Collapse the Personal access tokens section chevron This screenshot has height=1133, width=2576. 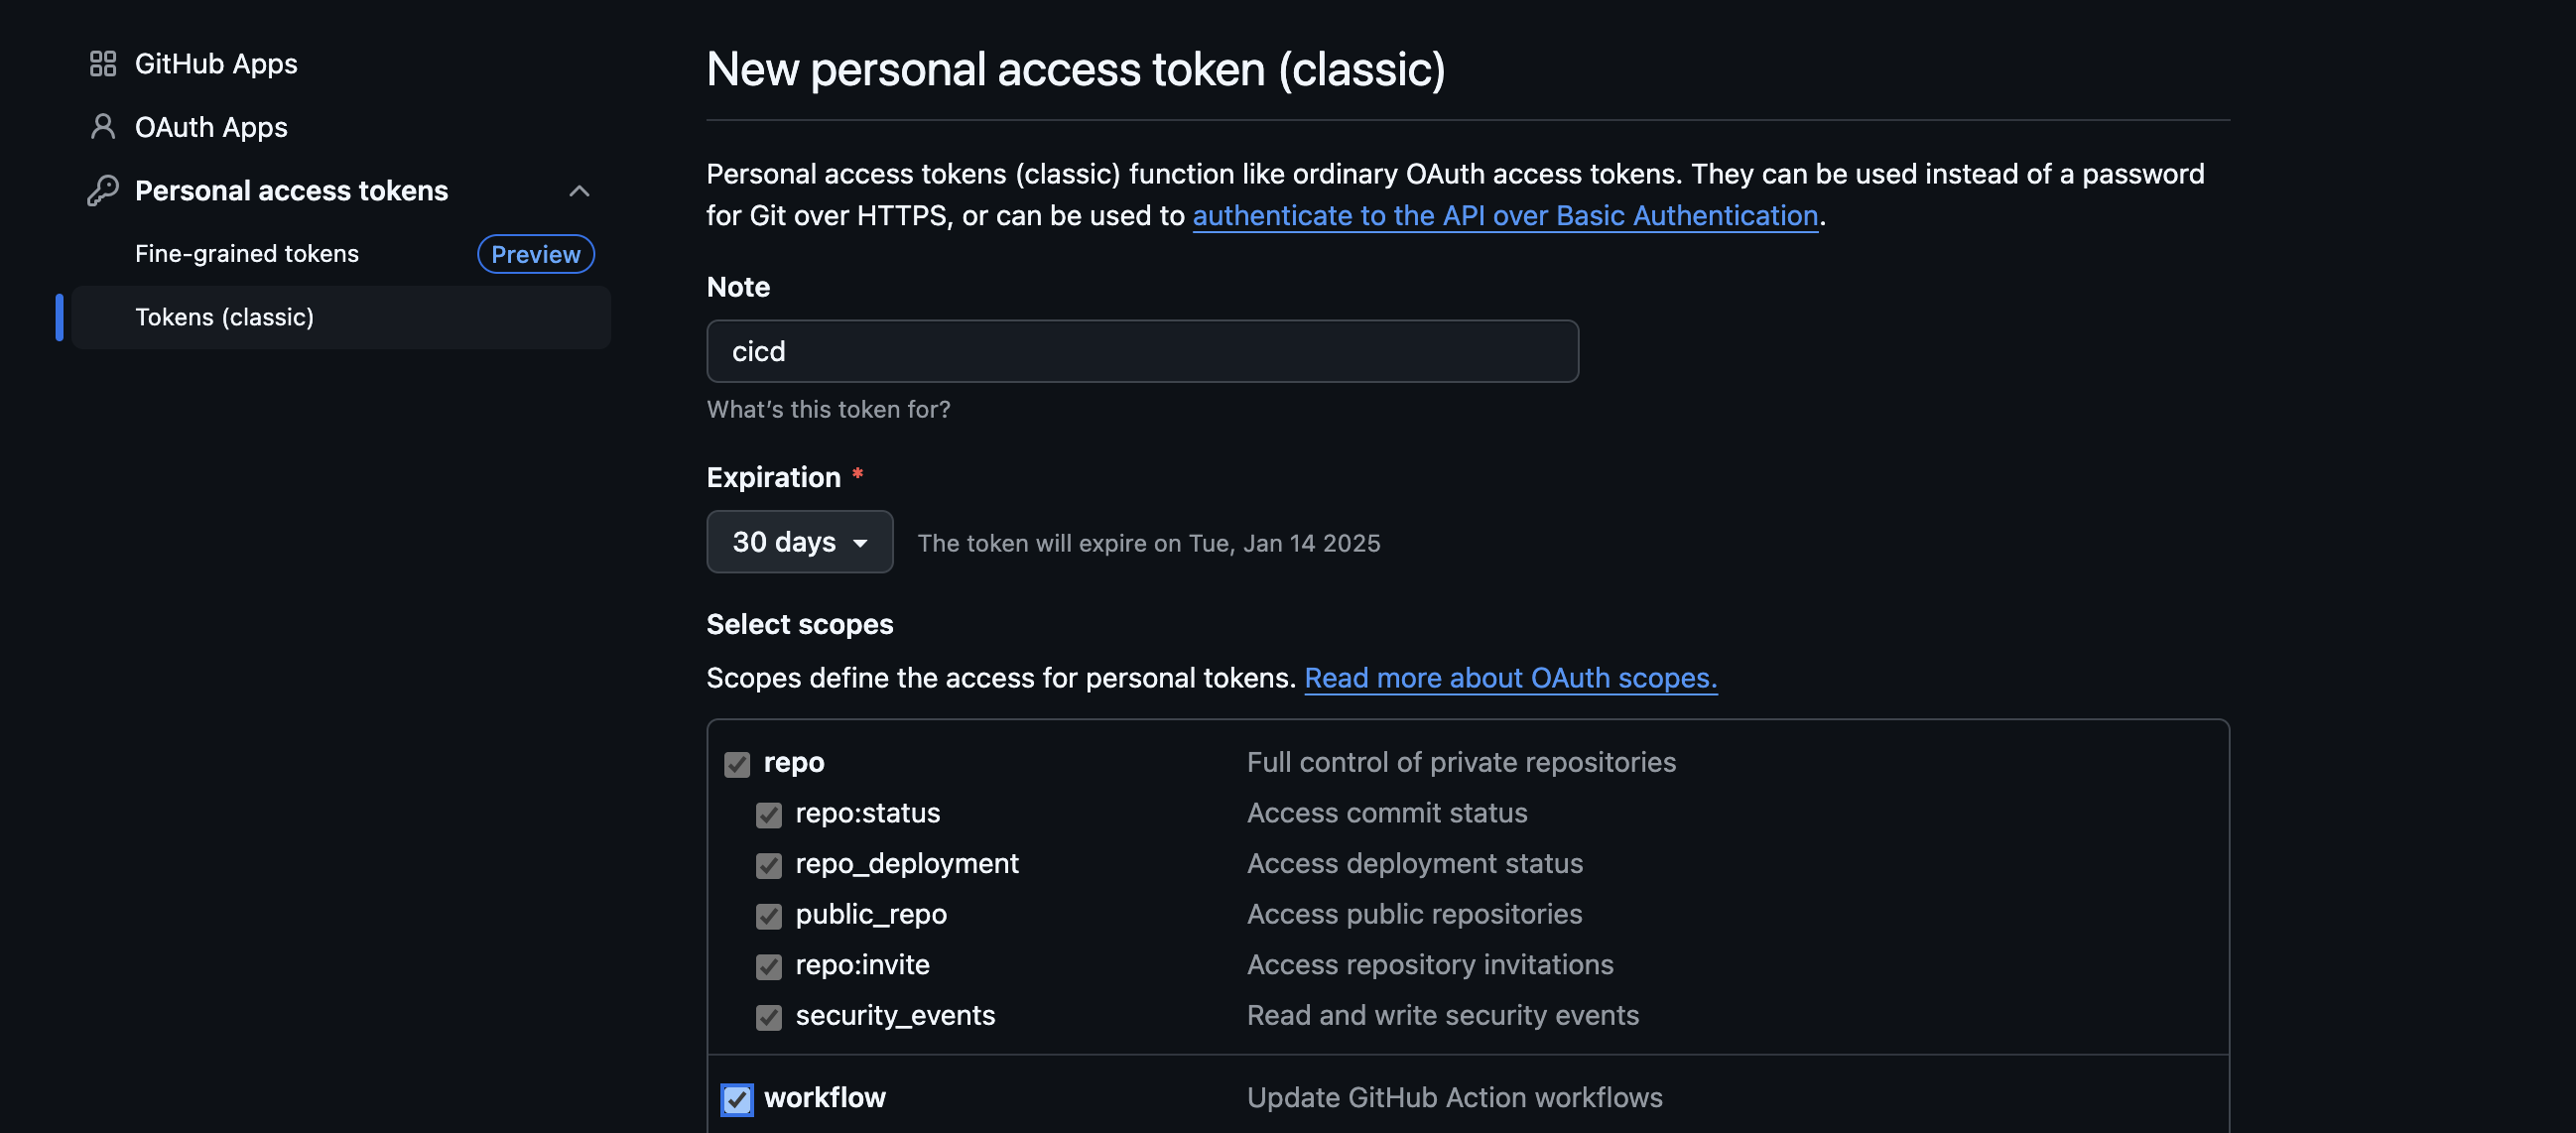click(579, 190)
